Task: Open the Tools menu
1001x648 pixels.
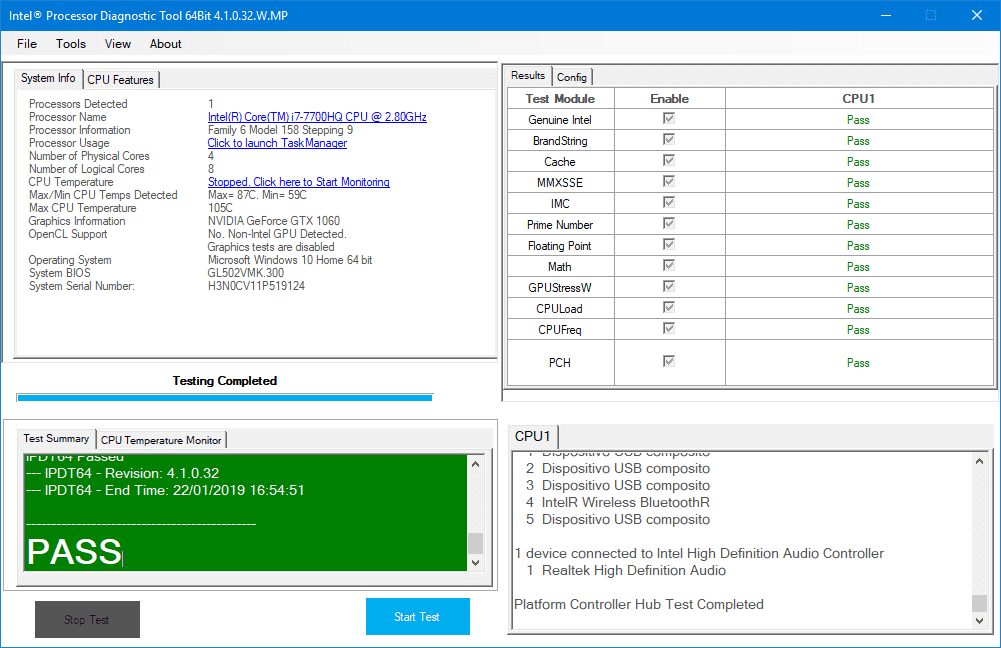Action: click(x=71, y=44)
